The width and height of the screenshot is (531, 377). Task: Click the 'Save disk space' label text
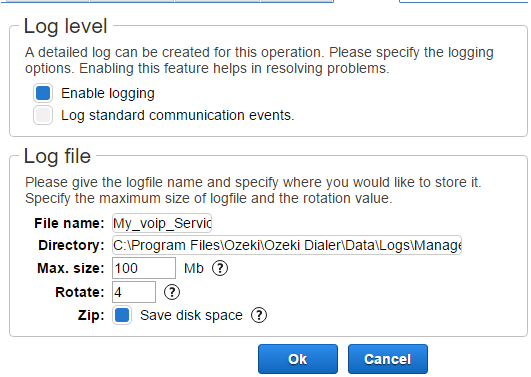click(x=191, y=315)
